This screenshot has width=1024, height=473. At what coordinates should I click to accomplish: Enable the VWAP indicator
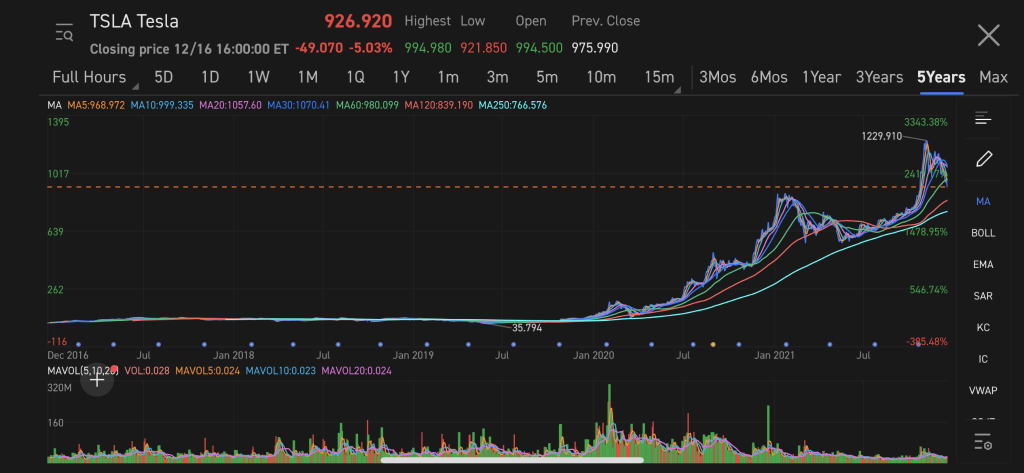[x=983, y=391]
